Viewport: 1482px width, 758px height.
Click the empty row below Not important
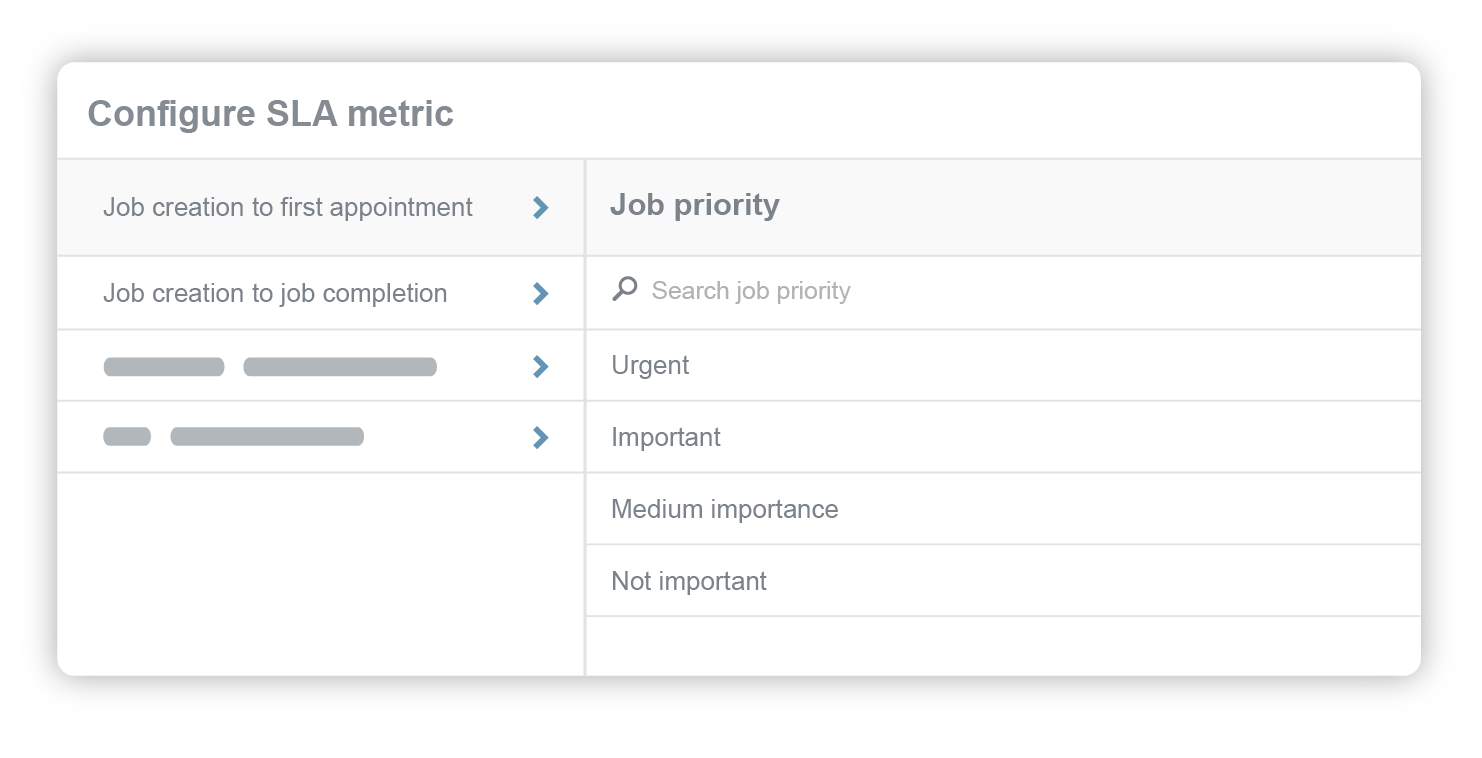click(x=1002, y=645)
